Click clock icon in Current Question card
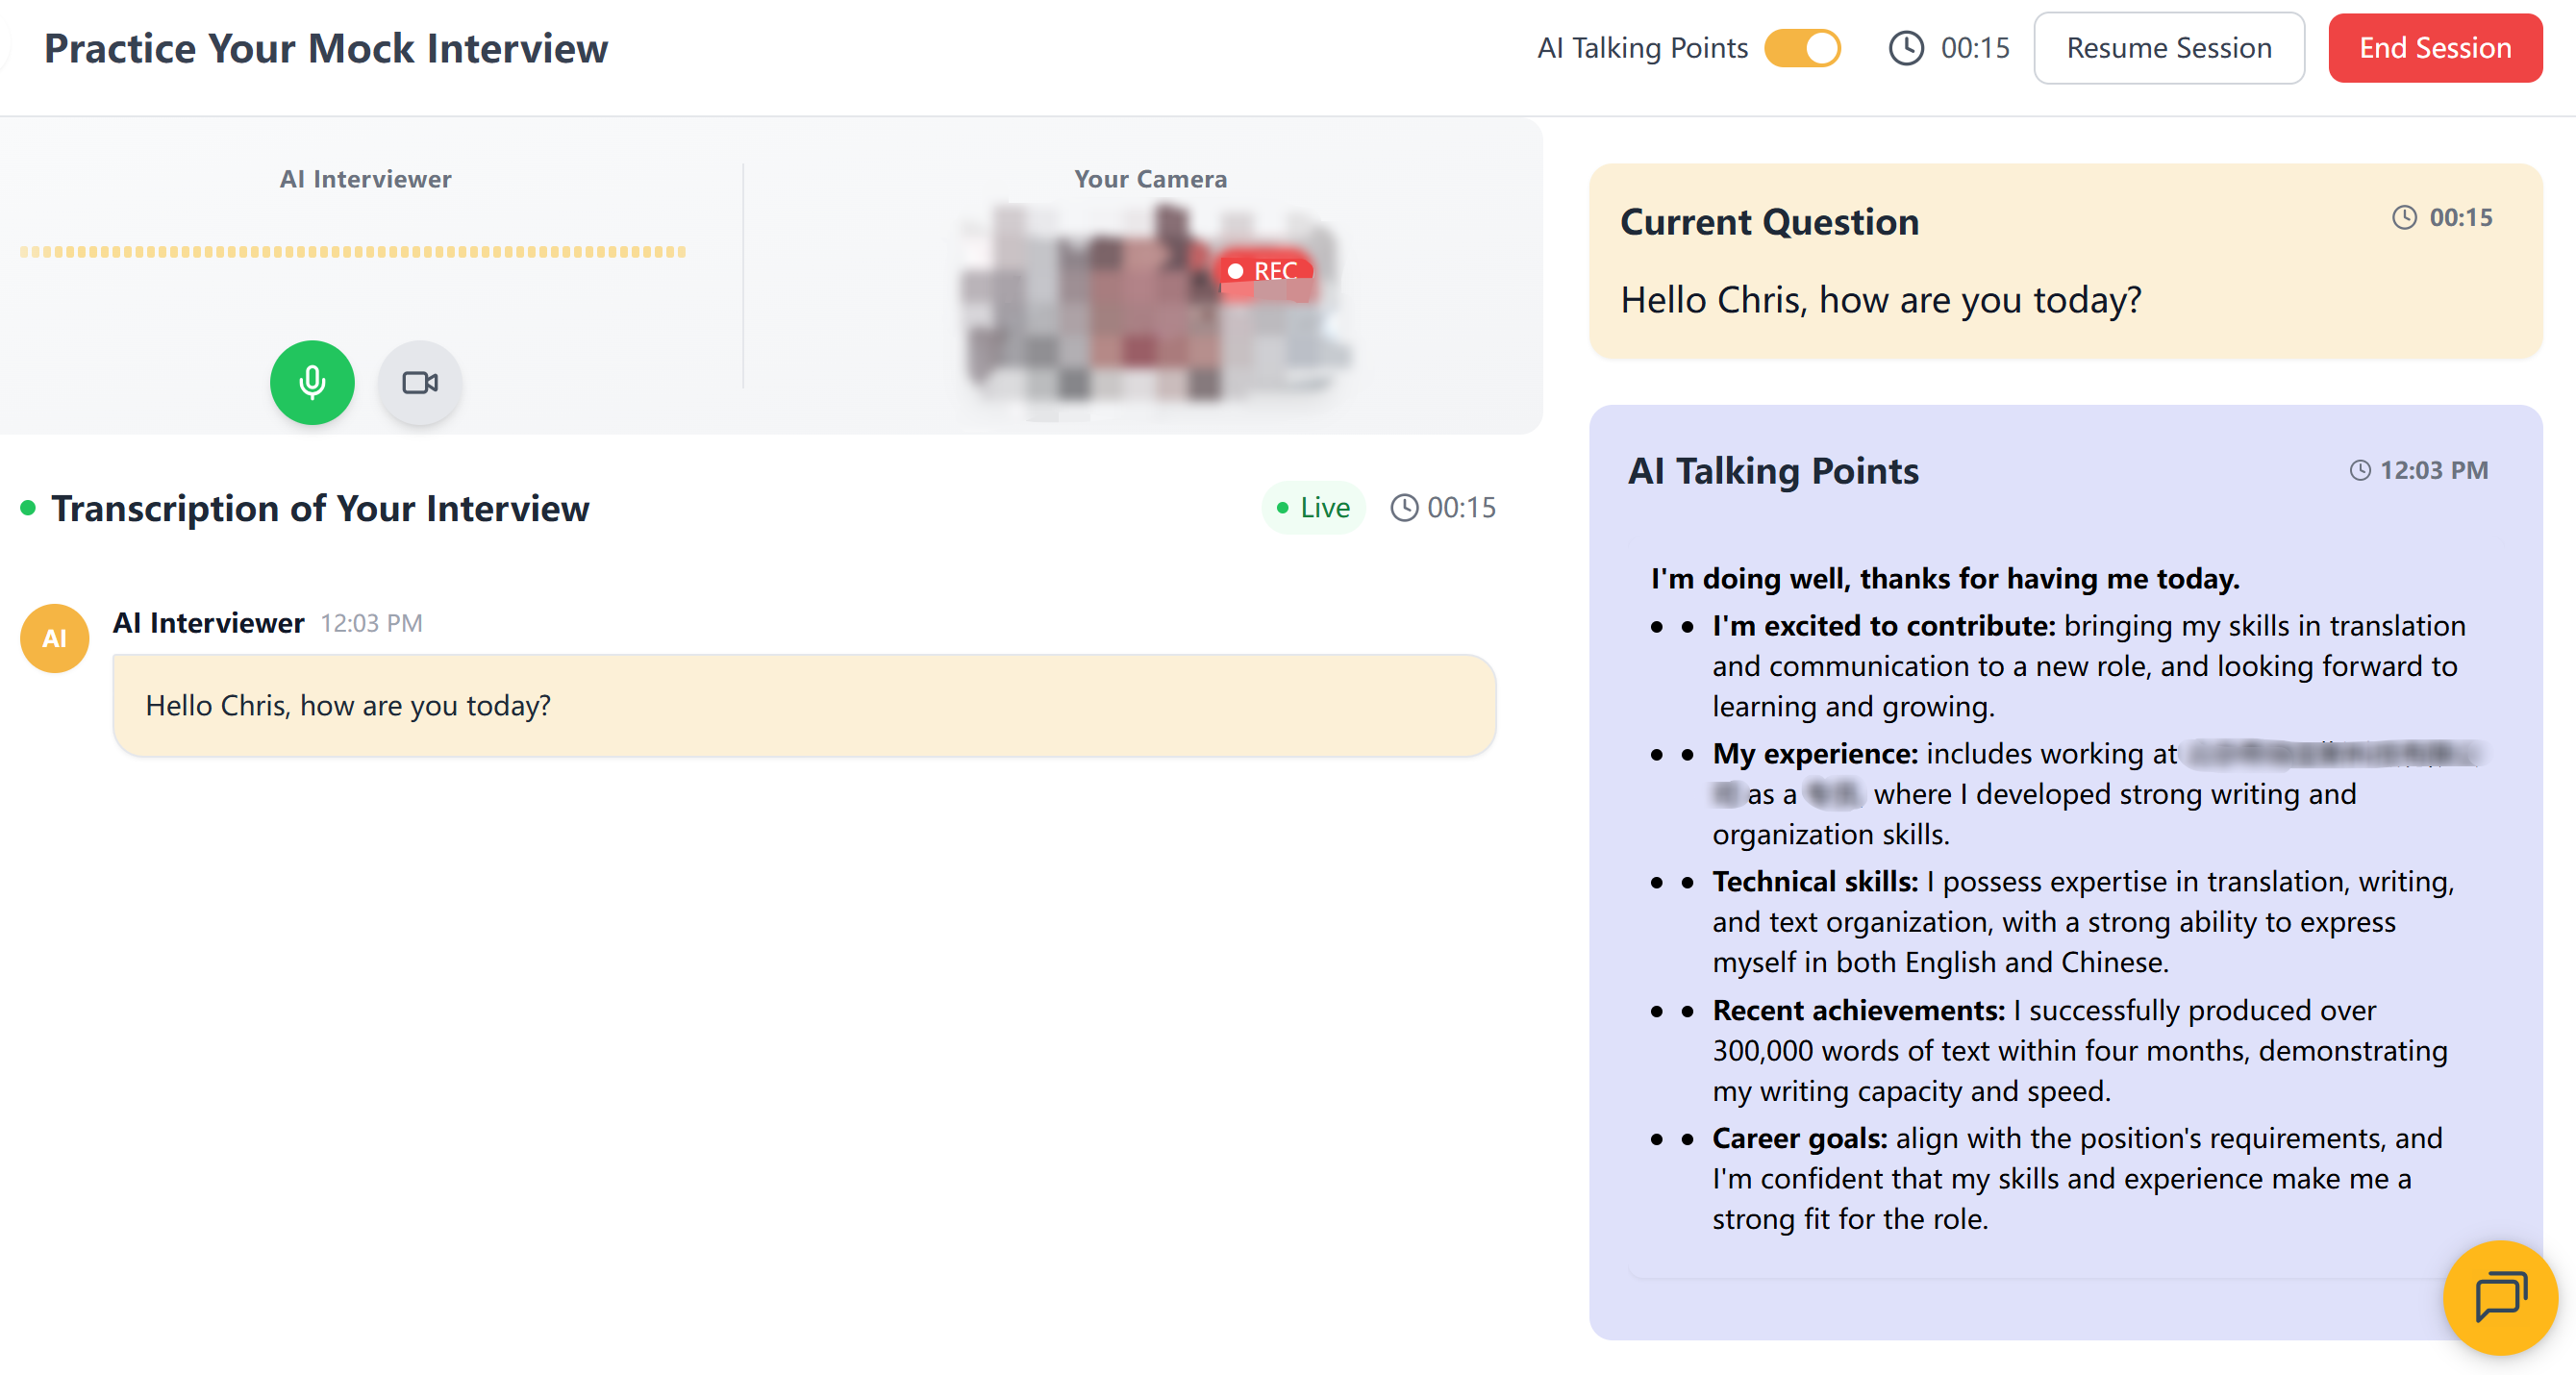The width and height of the screenshot is (2576, 1375). coord(2404,218)
